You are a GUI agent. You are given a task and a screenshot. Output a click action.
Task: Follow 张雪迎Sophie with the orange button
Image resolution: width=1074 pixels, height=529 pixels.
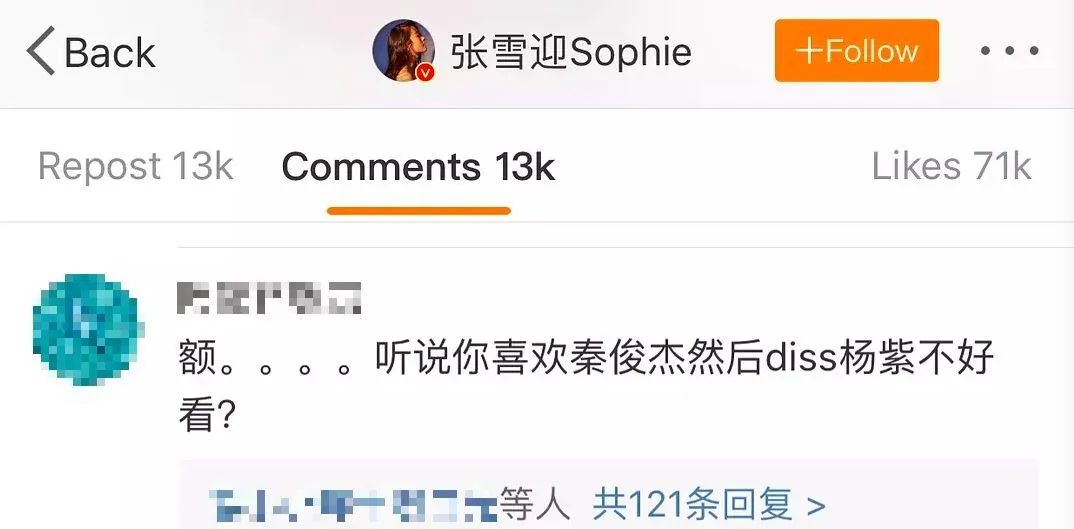(857, 51)
